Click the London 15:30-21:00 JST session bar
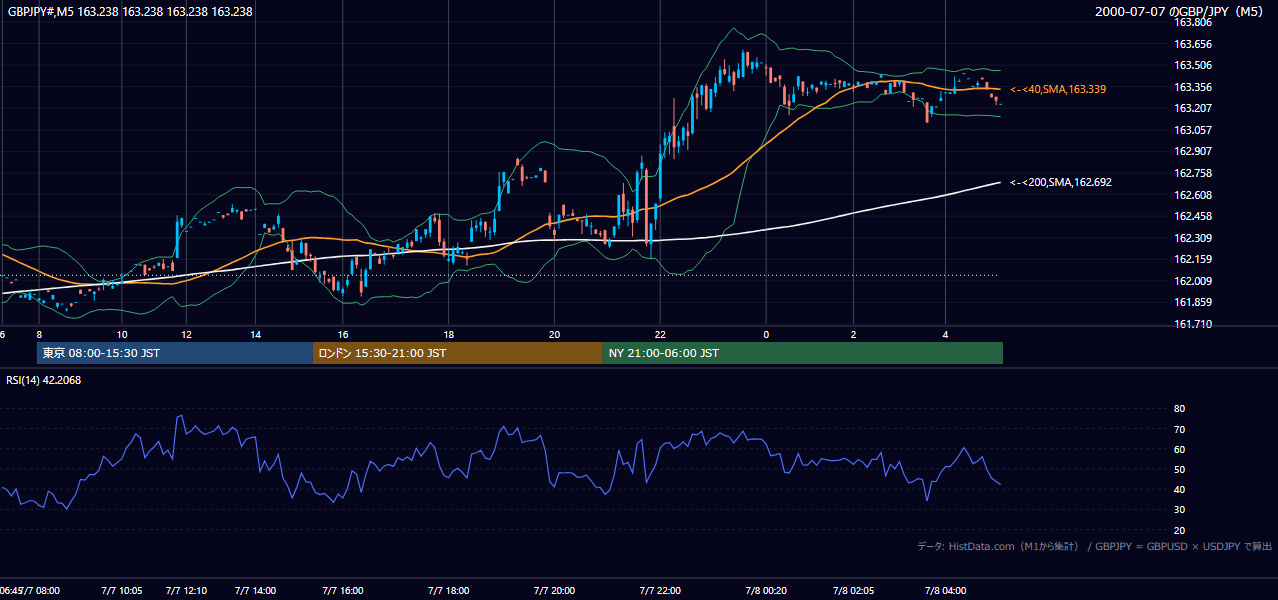 458,353
